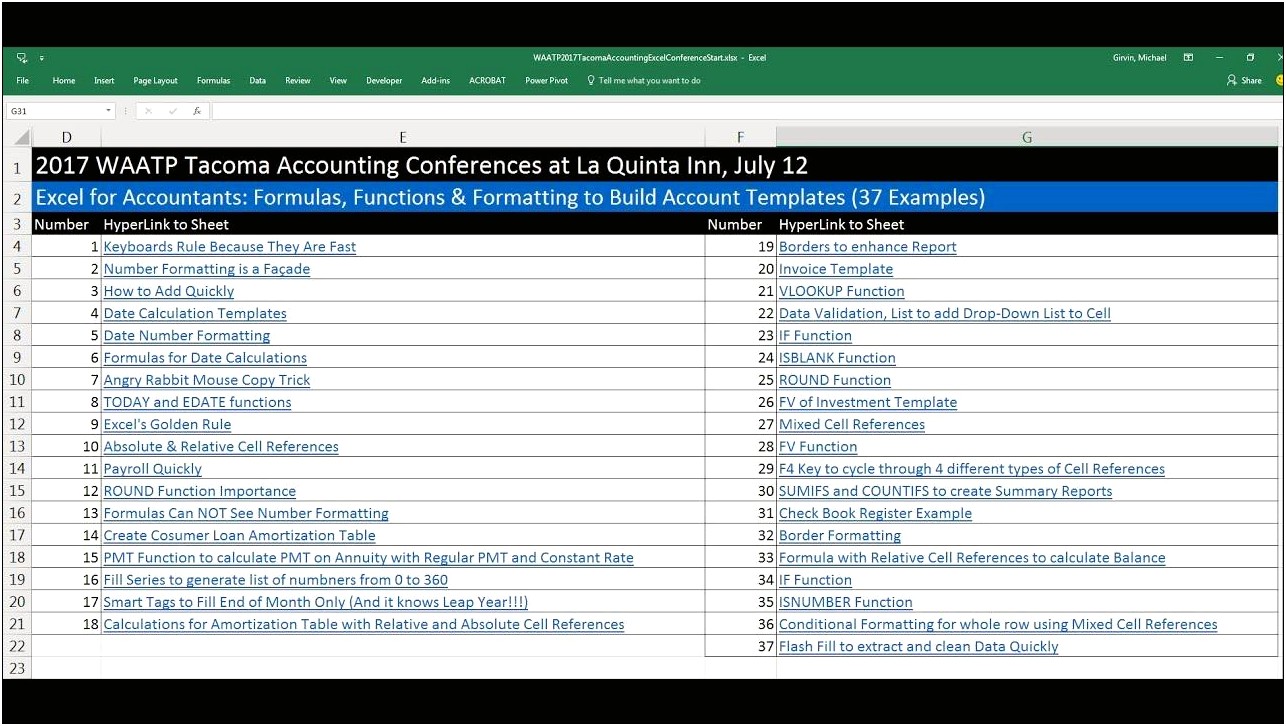This screenshot has height=726, width=1286.
Task: Click the ribbon display options icon
Action: point(1188,58)
